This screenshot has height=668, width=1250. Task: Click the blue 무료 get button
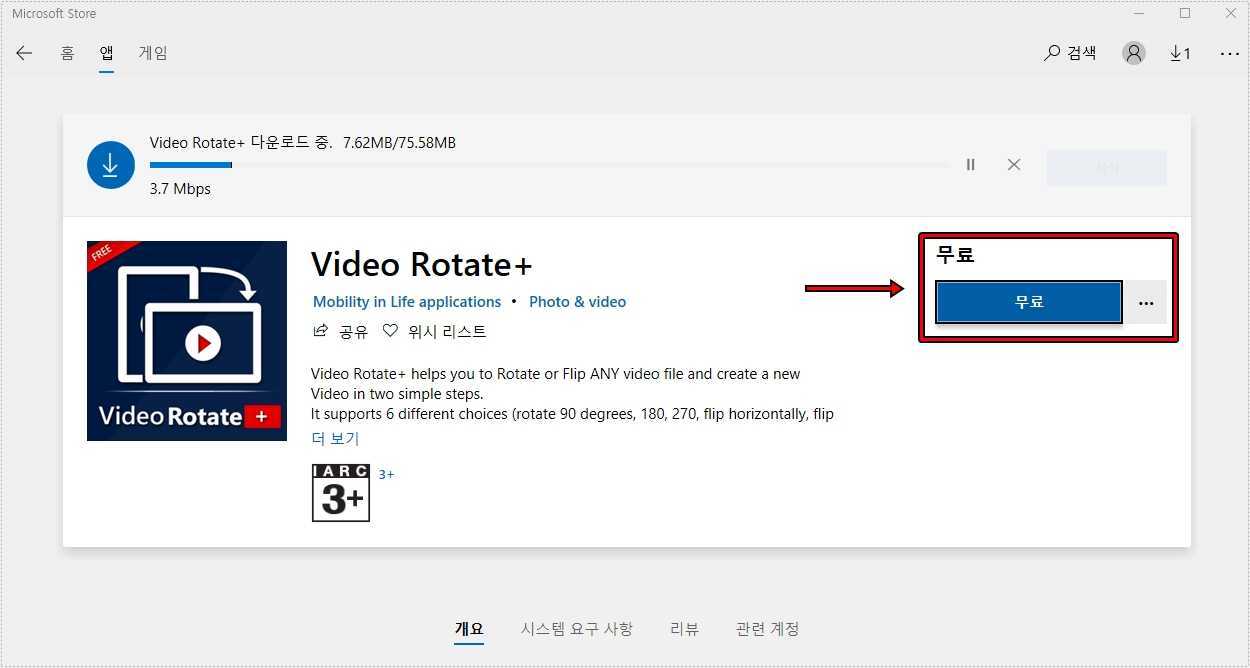point(1029,302)
